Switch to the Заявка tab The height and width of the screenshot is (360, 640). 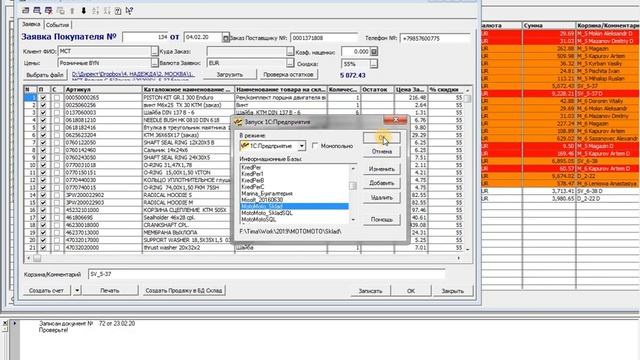[31, 24]
